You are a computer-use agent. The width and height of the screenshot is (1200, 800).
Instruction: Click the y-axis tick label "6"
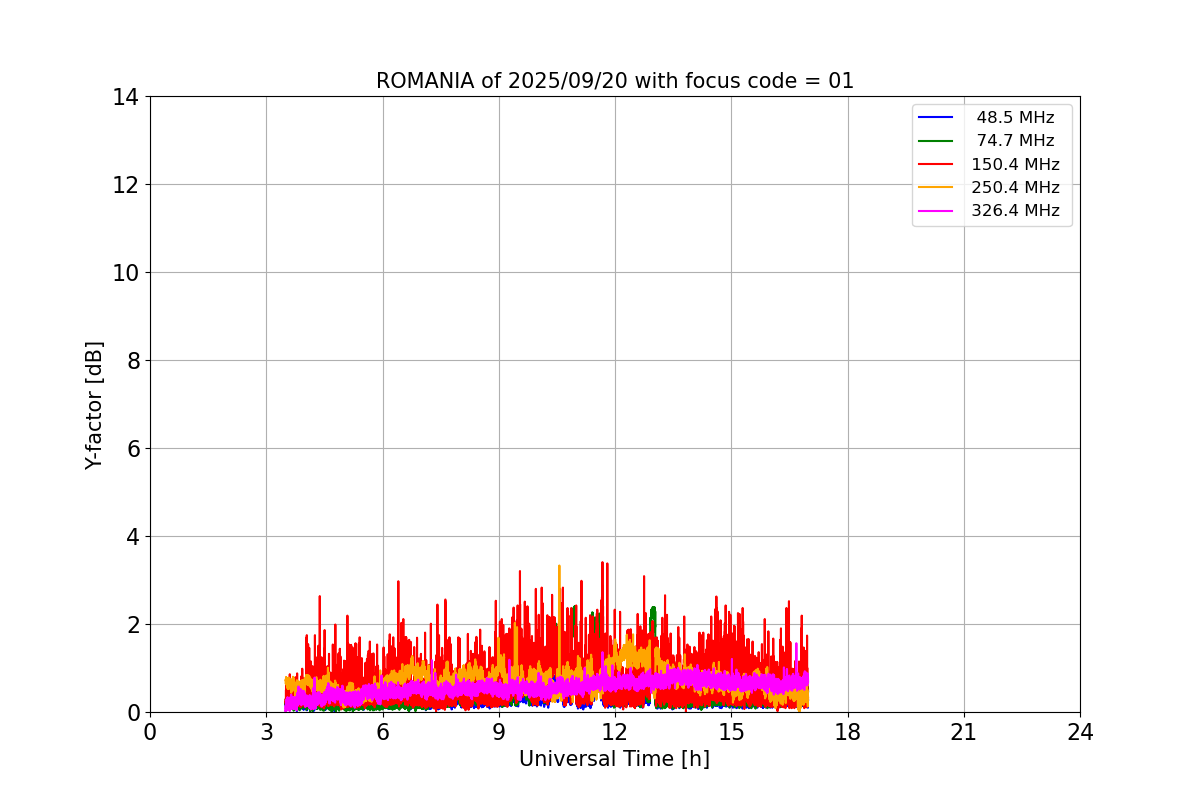[x=132, y=449]
